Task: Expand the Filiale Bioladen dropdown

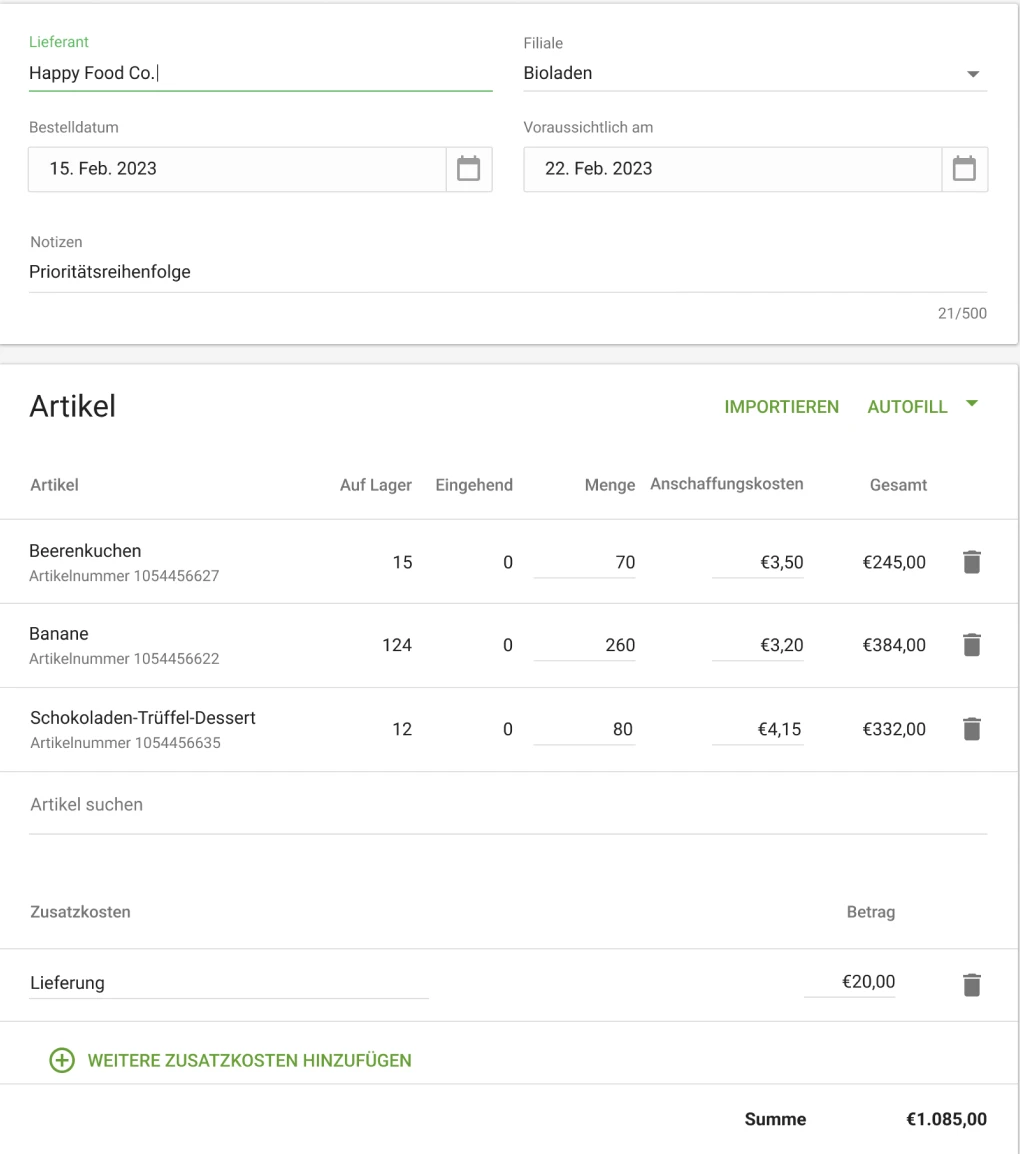Action: [x=972, y=75]
